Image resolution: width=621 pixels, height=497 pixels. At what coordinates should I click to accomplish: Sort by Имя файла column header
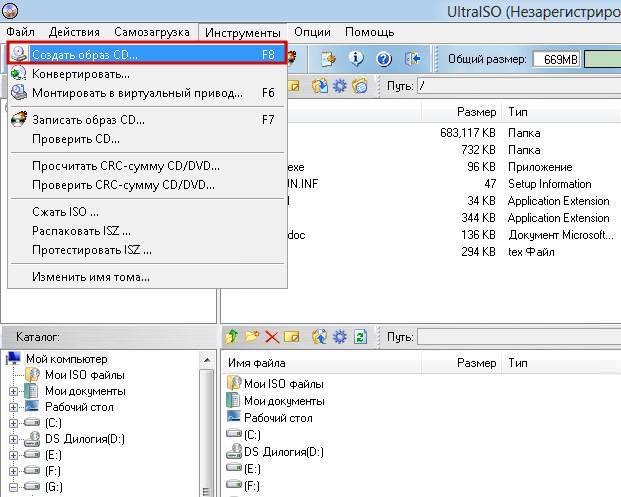click(321, 363)
